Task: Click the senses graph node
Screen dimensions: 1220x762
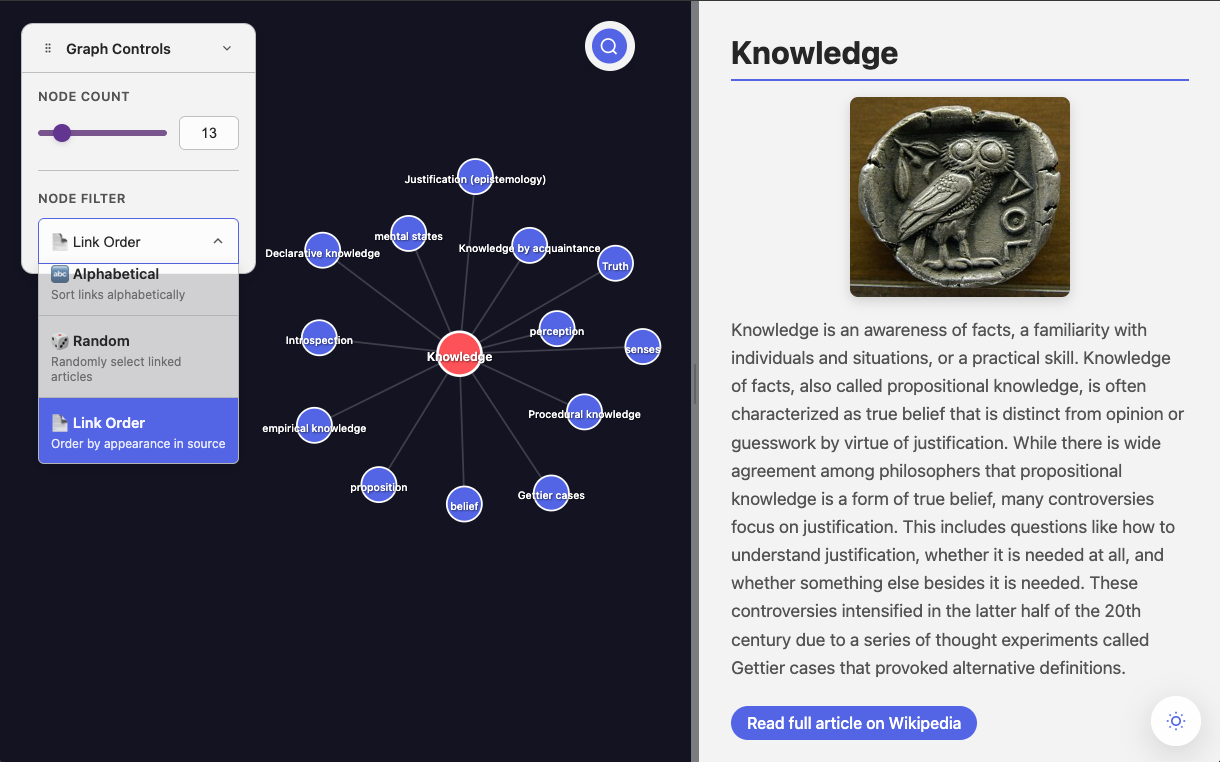Action: [x=642, y=347]
